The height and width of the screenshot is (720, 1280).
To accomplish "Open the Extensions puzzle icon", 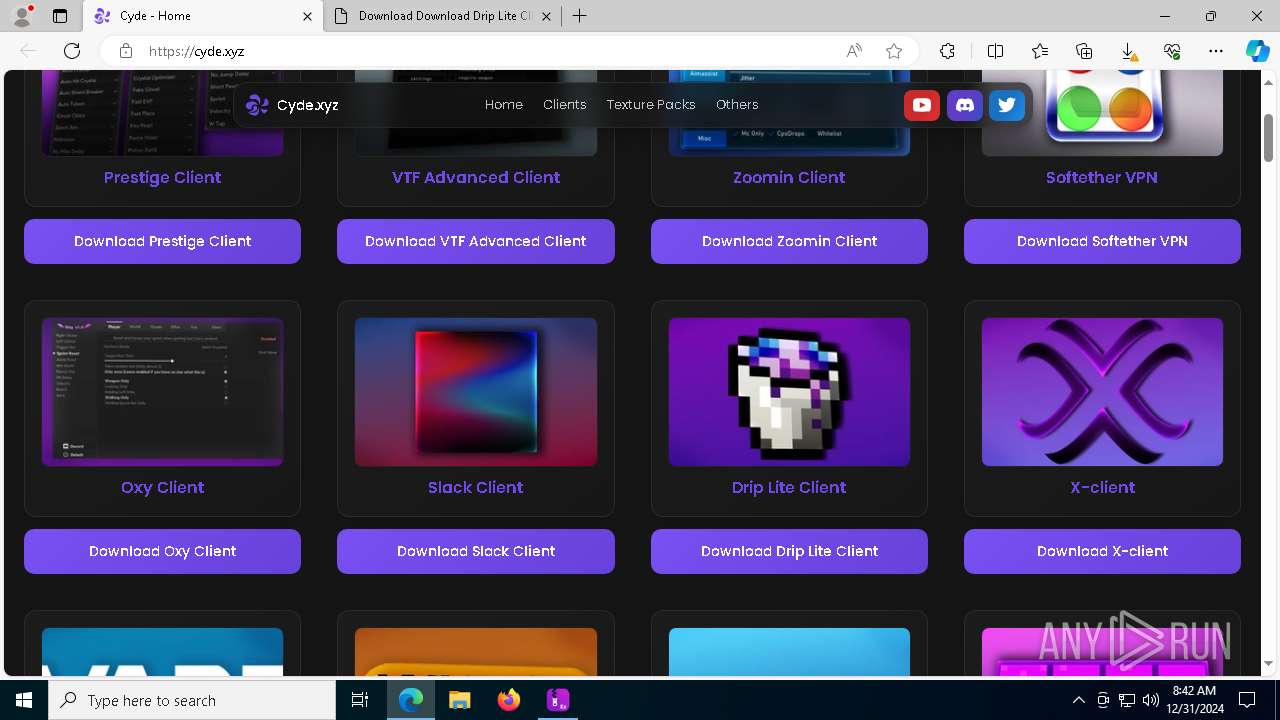I will (x=947, y=51).
